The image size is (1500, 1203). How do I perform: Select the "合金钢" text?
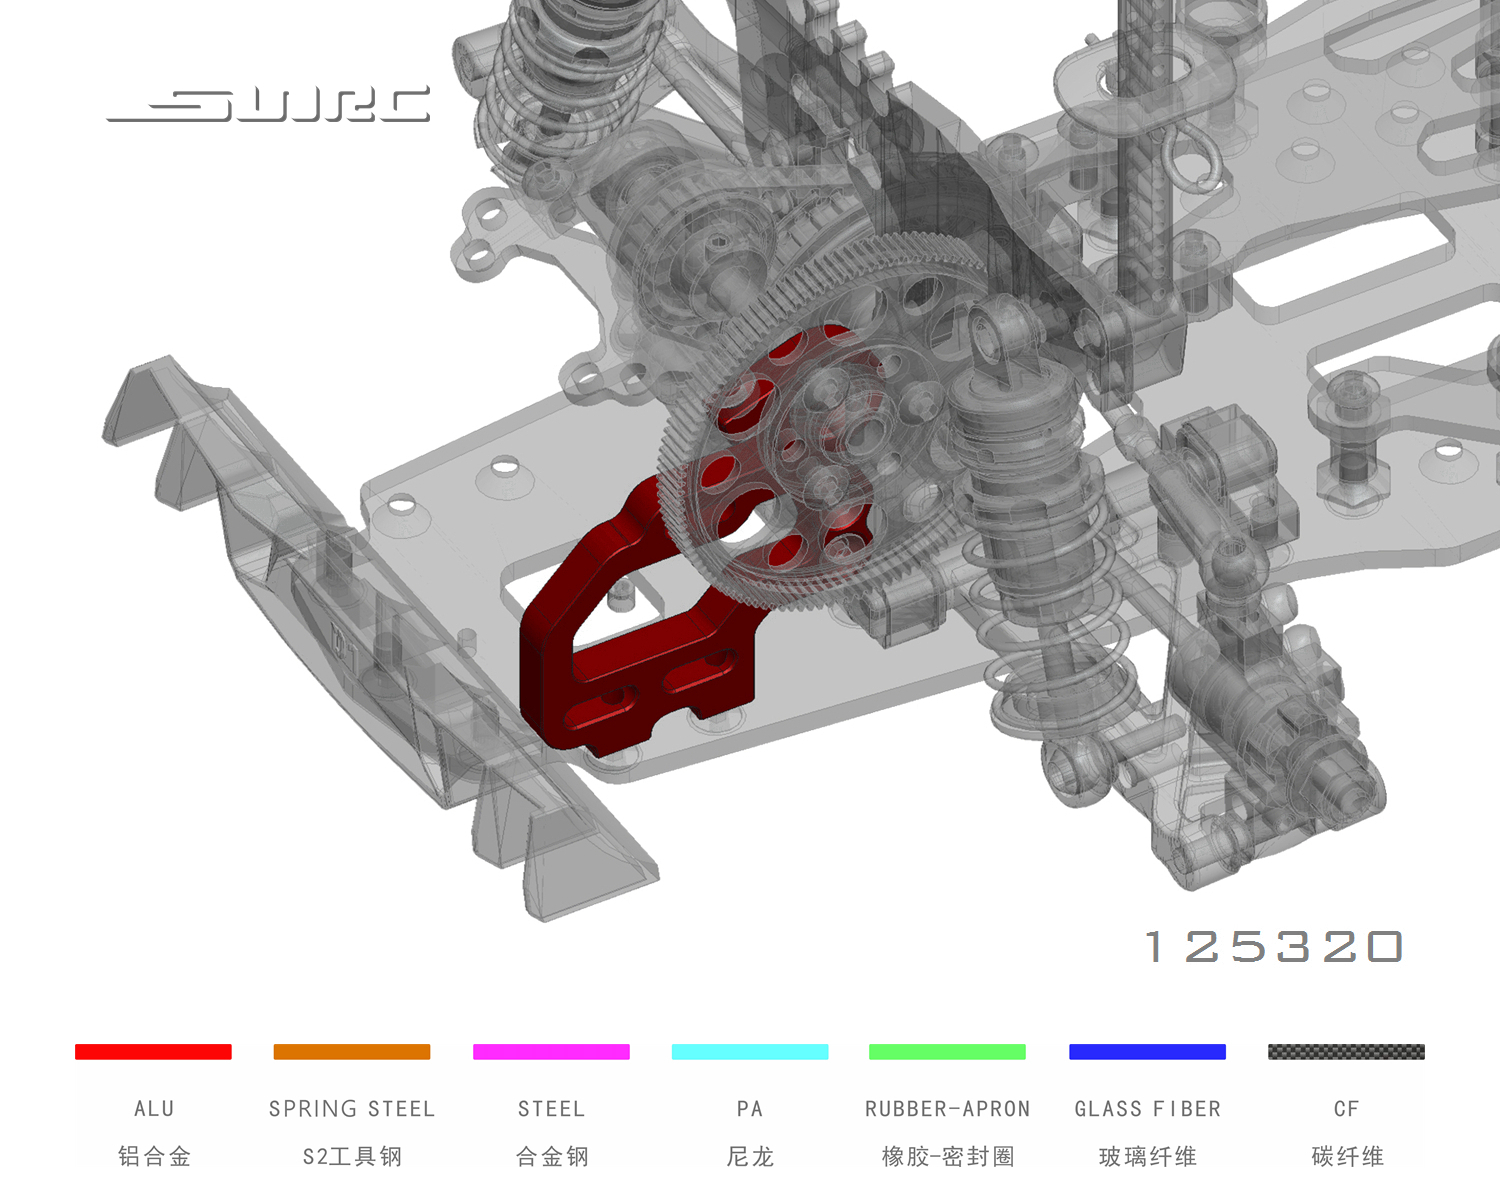point(552,1157)
